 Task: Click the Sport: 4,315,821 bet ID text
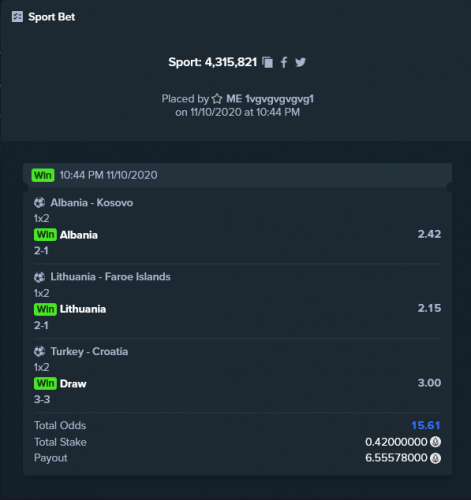pyautogui.click(x=213, y=62)
